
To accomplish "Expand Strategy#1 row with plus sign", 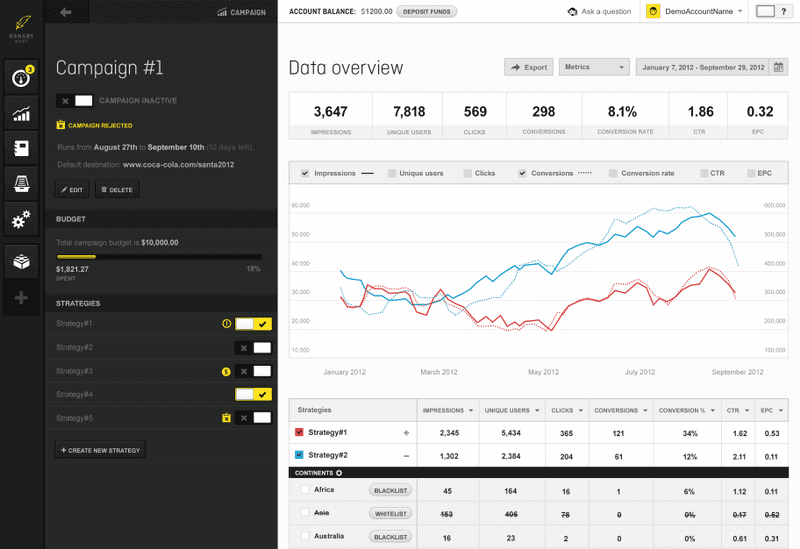I will tap(406, 433).
